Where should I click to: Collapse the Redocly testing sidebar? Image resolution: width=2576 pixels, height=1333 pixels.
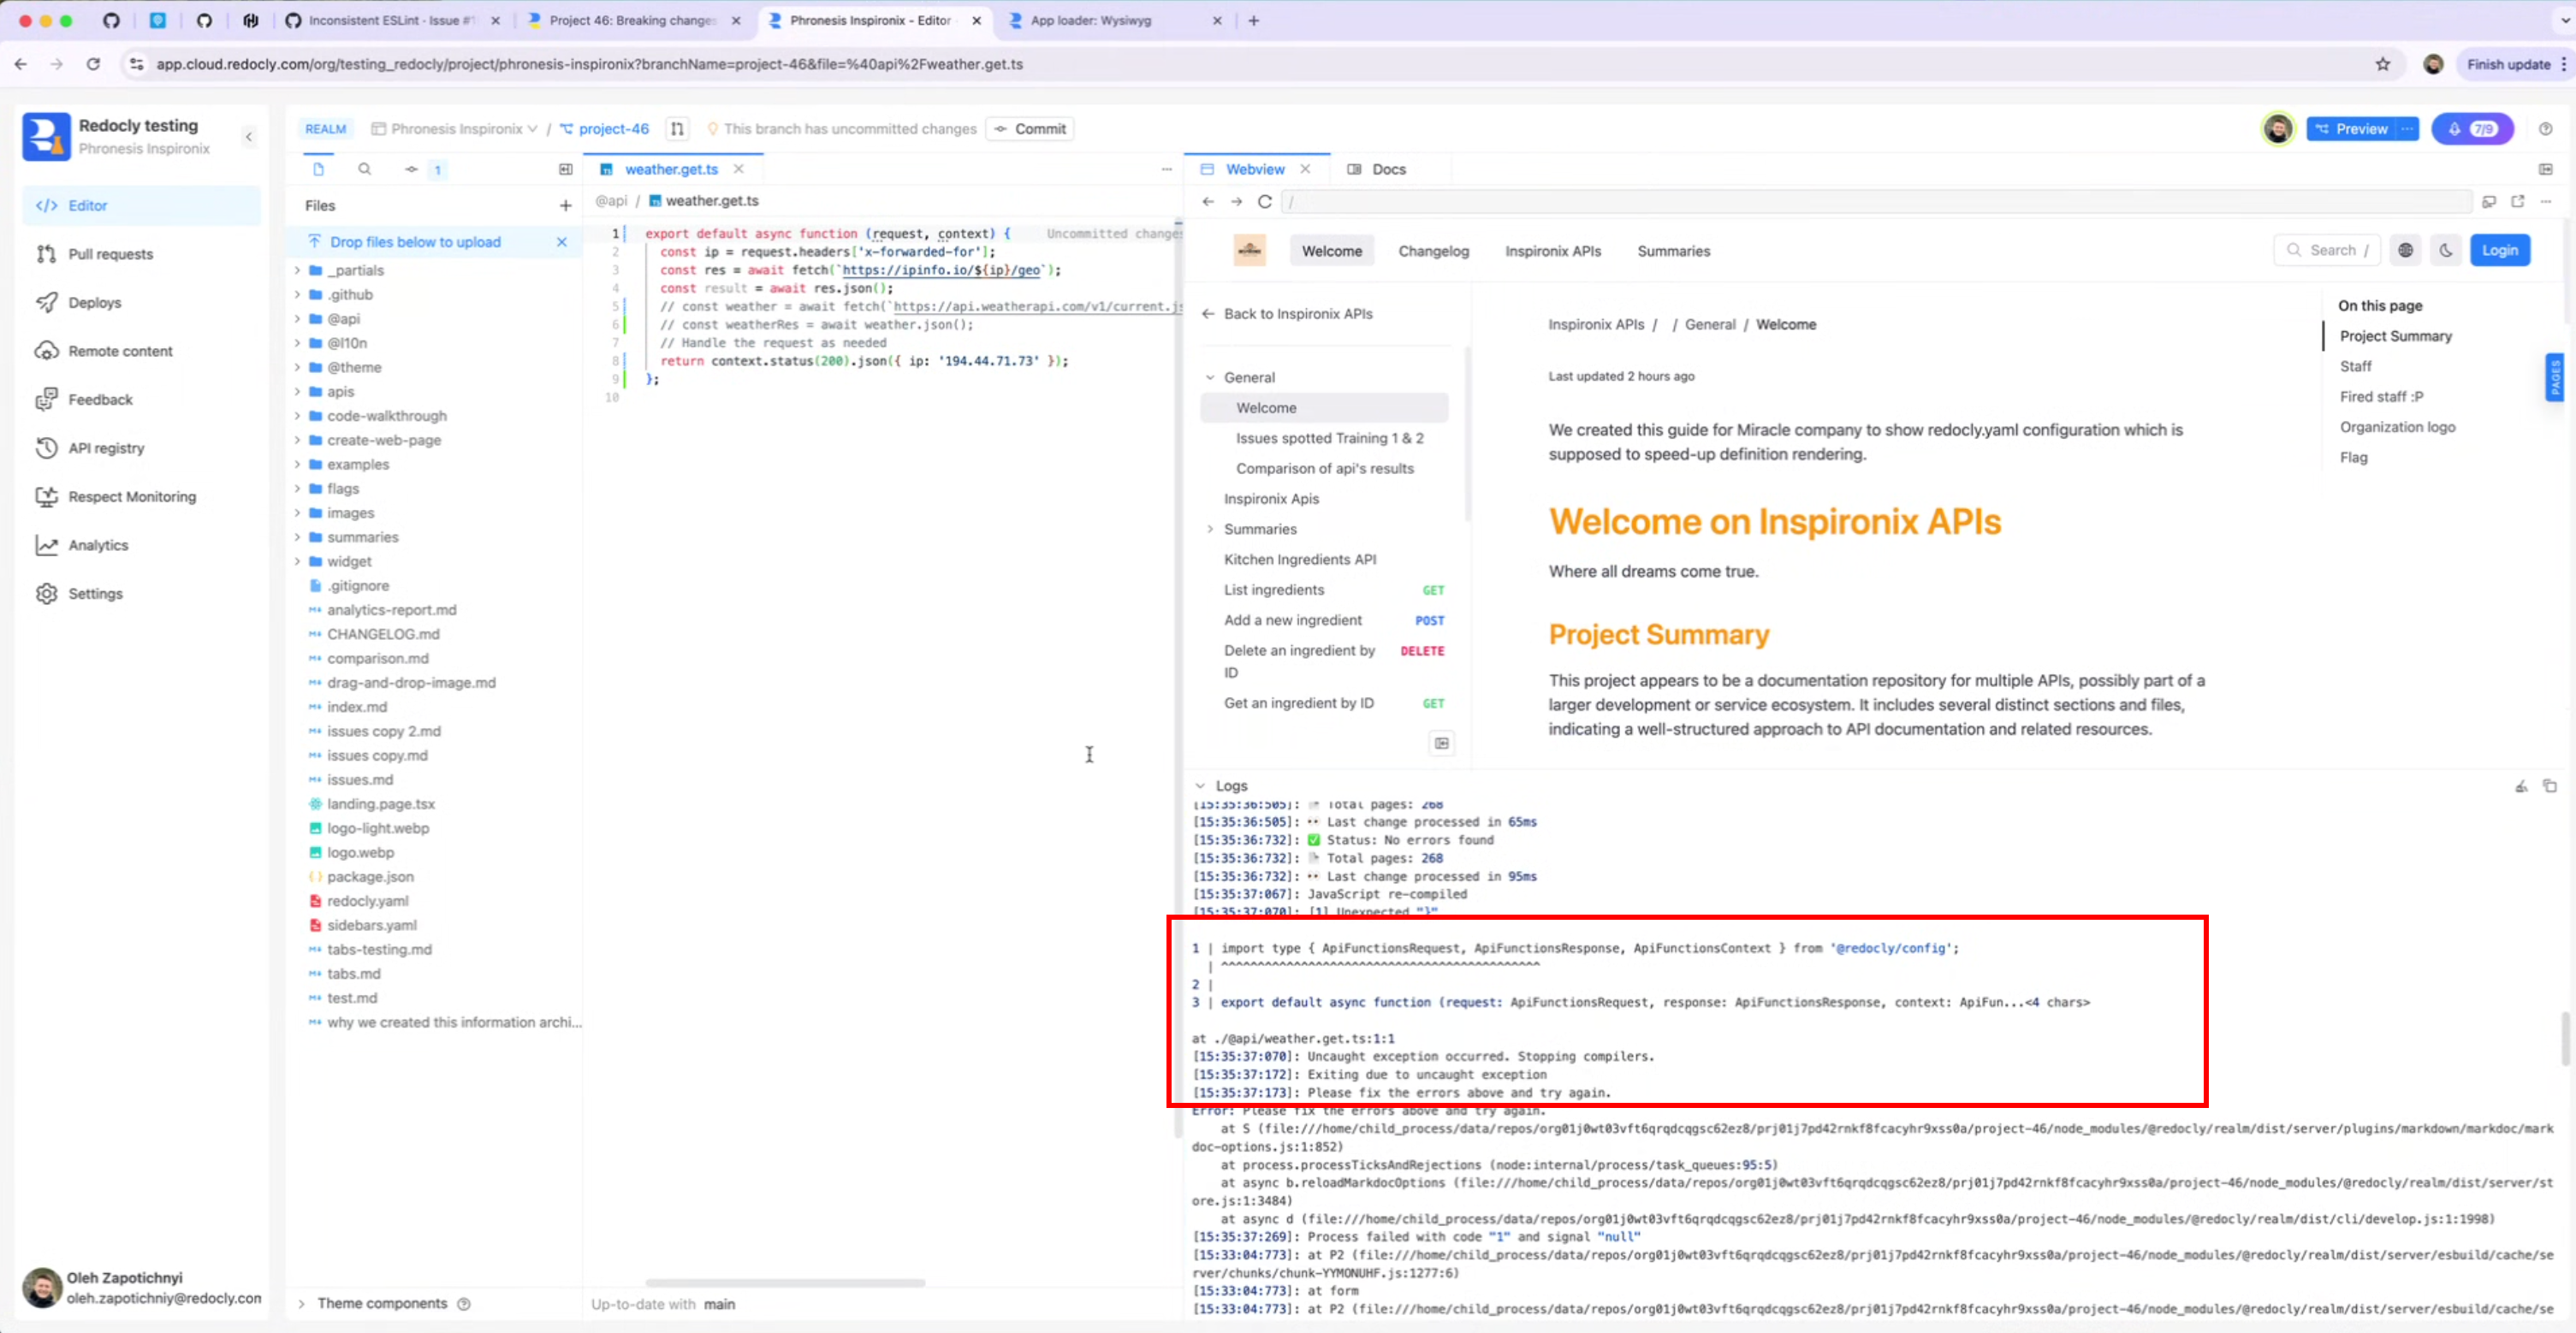pos(249,136)
